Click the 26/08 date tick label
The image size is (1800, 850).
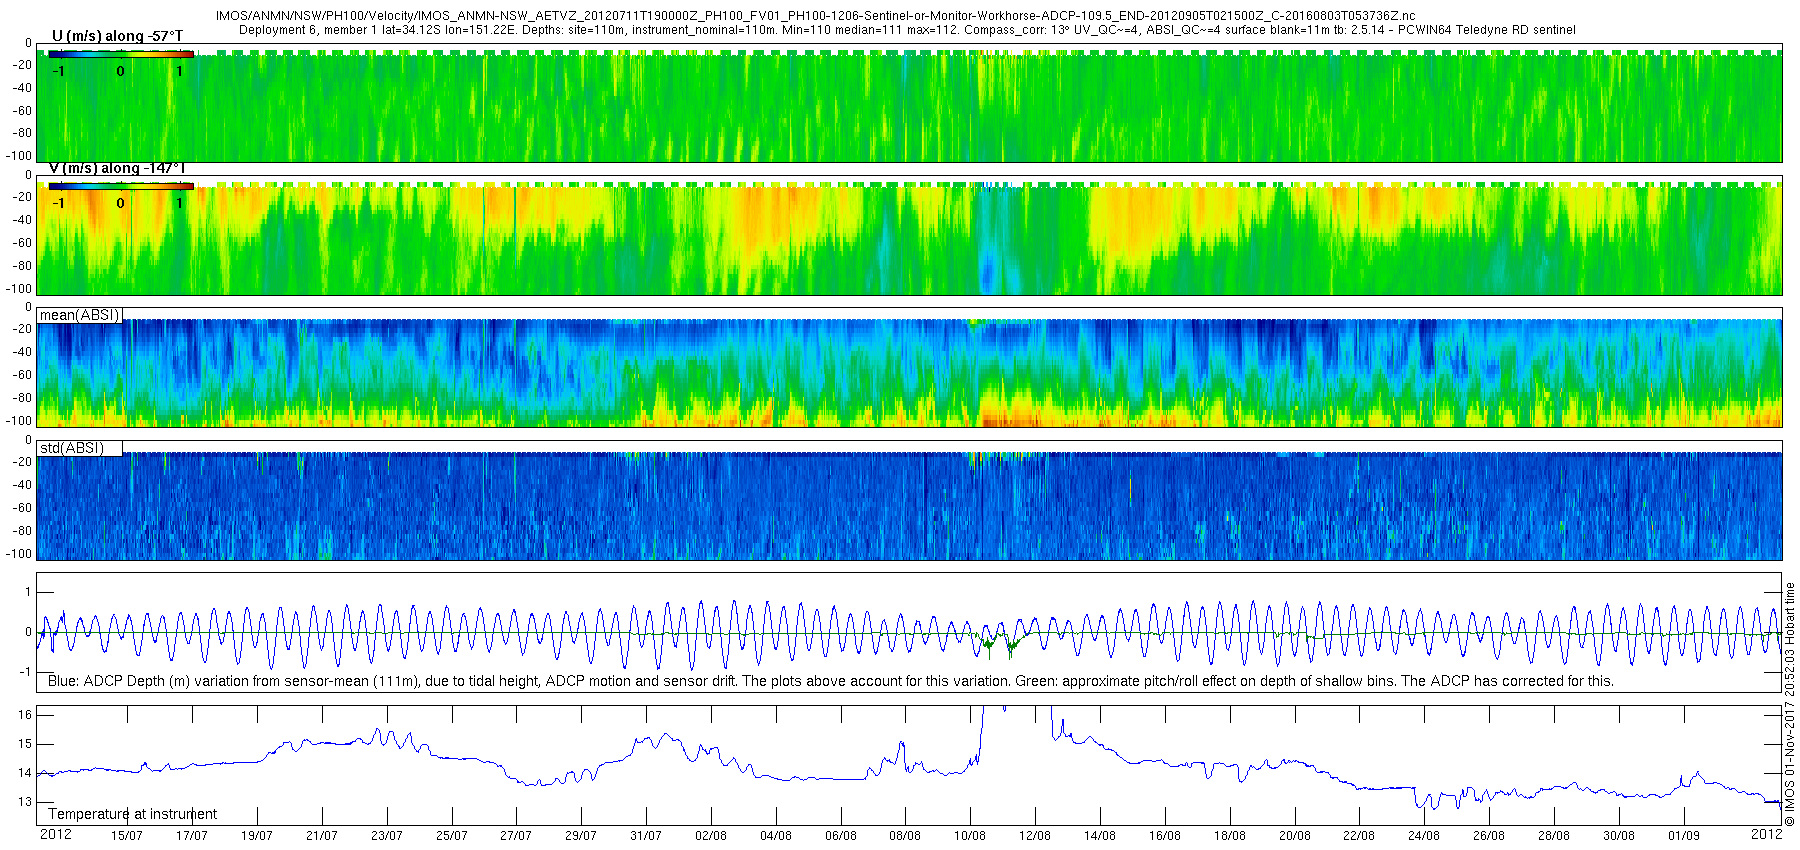point(1488,836)
